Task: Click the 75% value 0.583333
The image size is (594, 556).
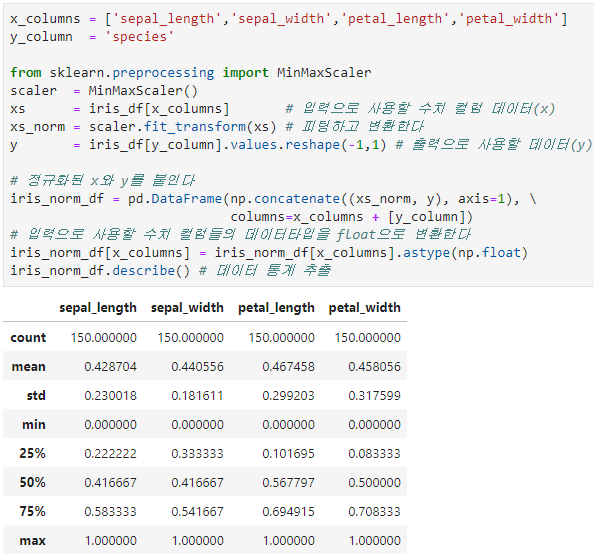Action: [x=110, y=512]
